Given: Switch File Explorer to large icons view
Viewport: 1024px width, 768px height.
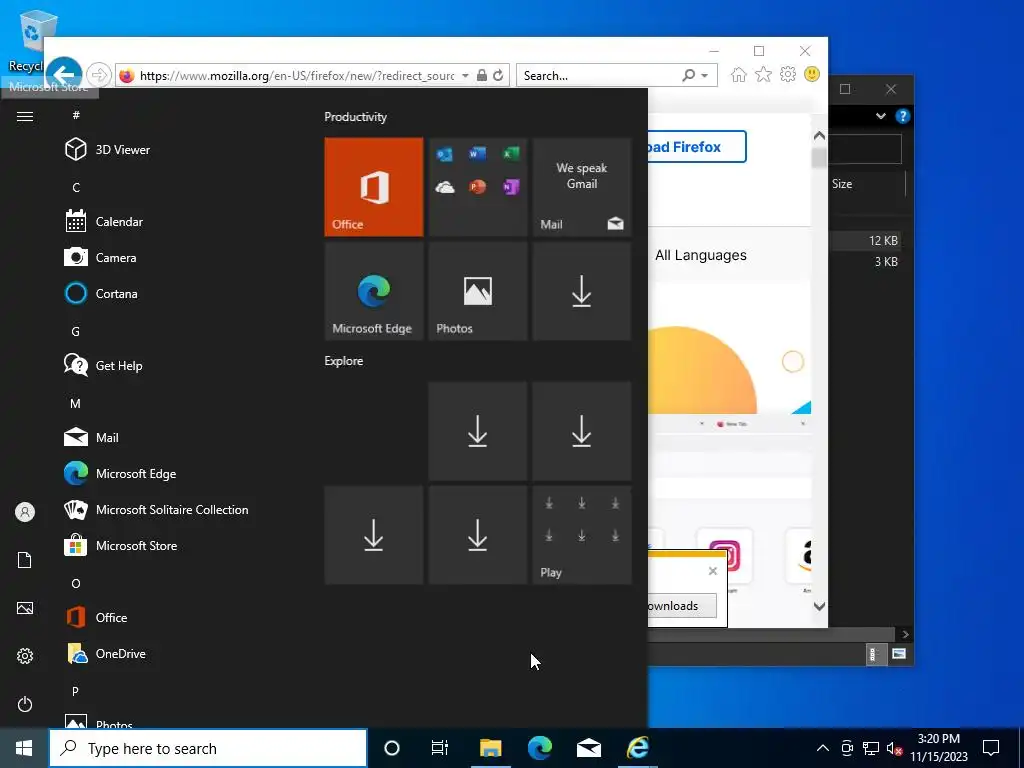Looking at the screenshot, I should 899,654.
